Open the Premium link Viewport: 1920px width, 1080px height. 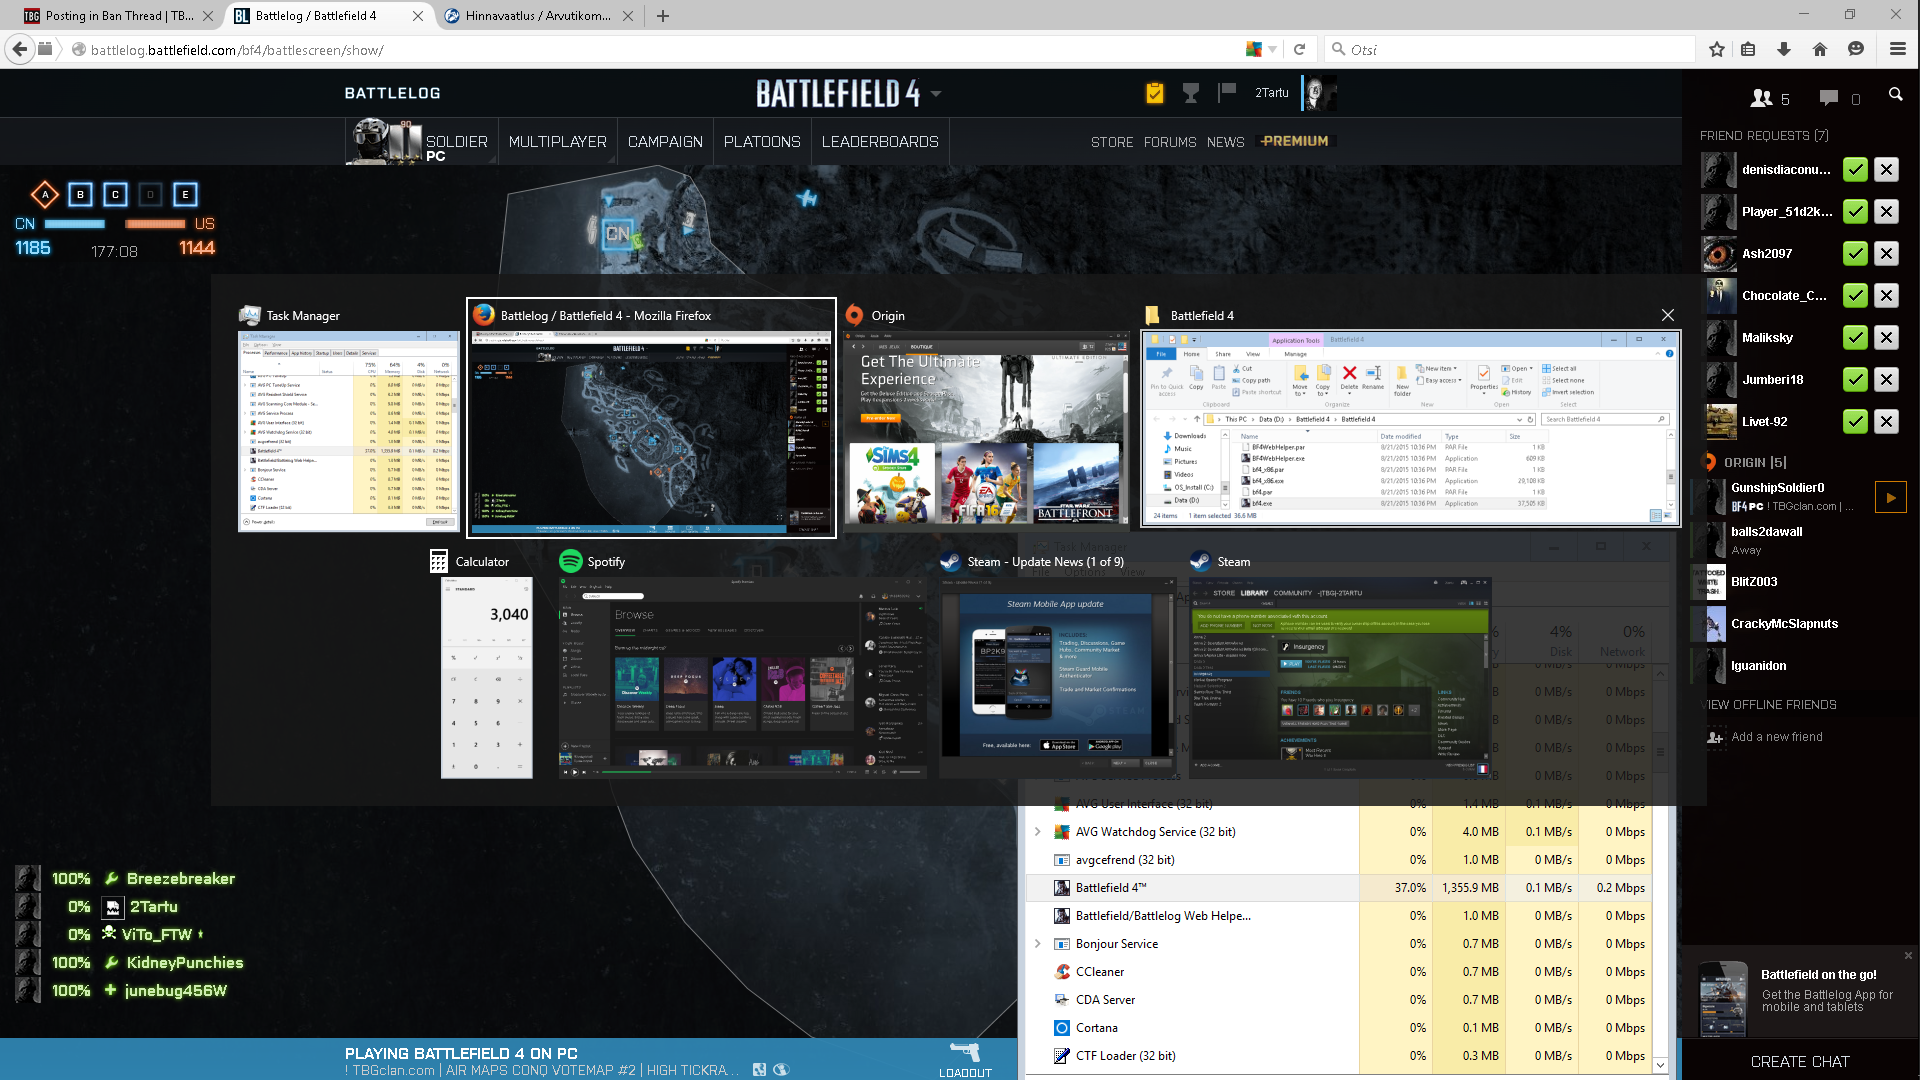coord(1294,141)
